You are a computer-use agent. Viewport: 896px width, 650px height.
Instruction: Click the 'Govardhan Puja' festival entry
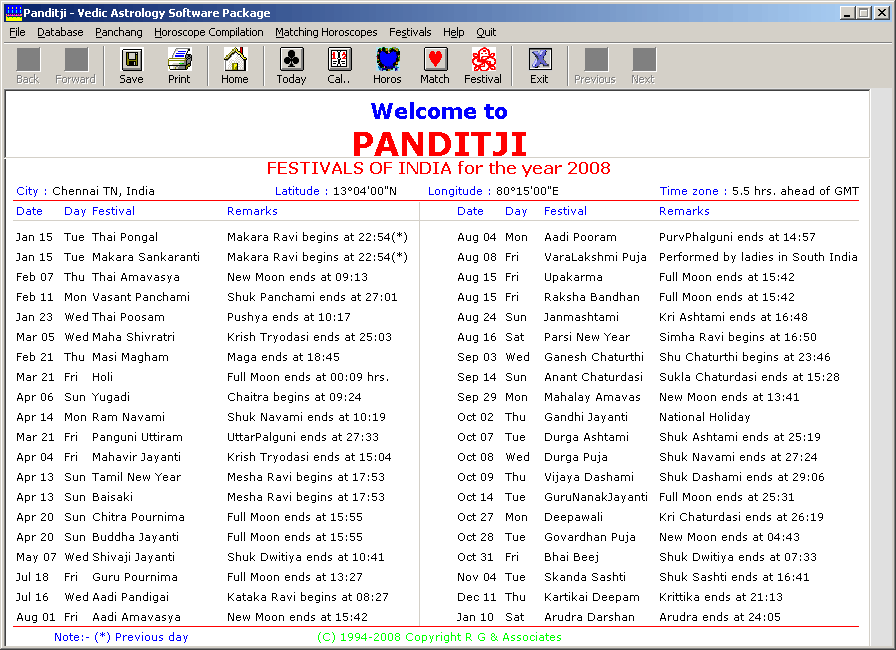590,537
